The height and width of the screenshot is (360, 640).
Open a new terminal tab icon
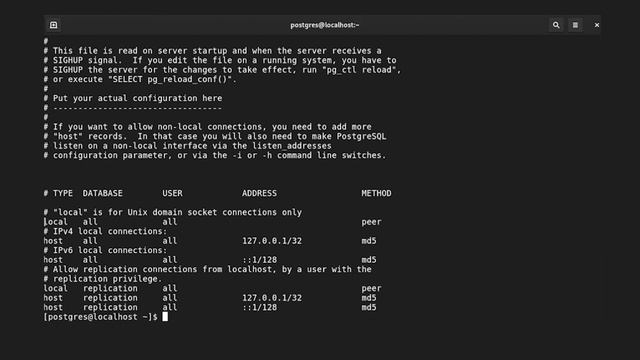tap(53, 25)
